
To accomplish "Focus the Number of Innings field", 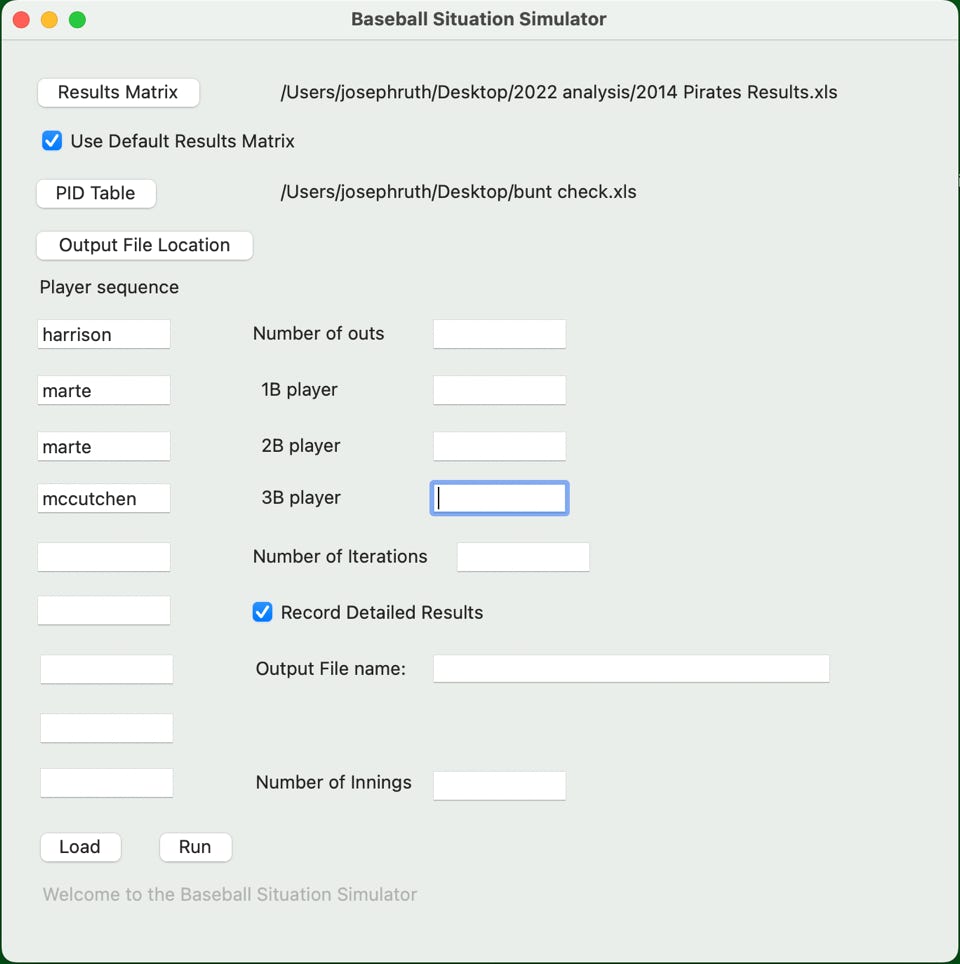I will tap(499, 786).
